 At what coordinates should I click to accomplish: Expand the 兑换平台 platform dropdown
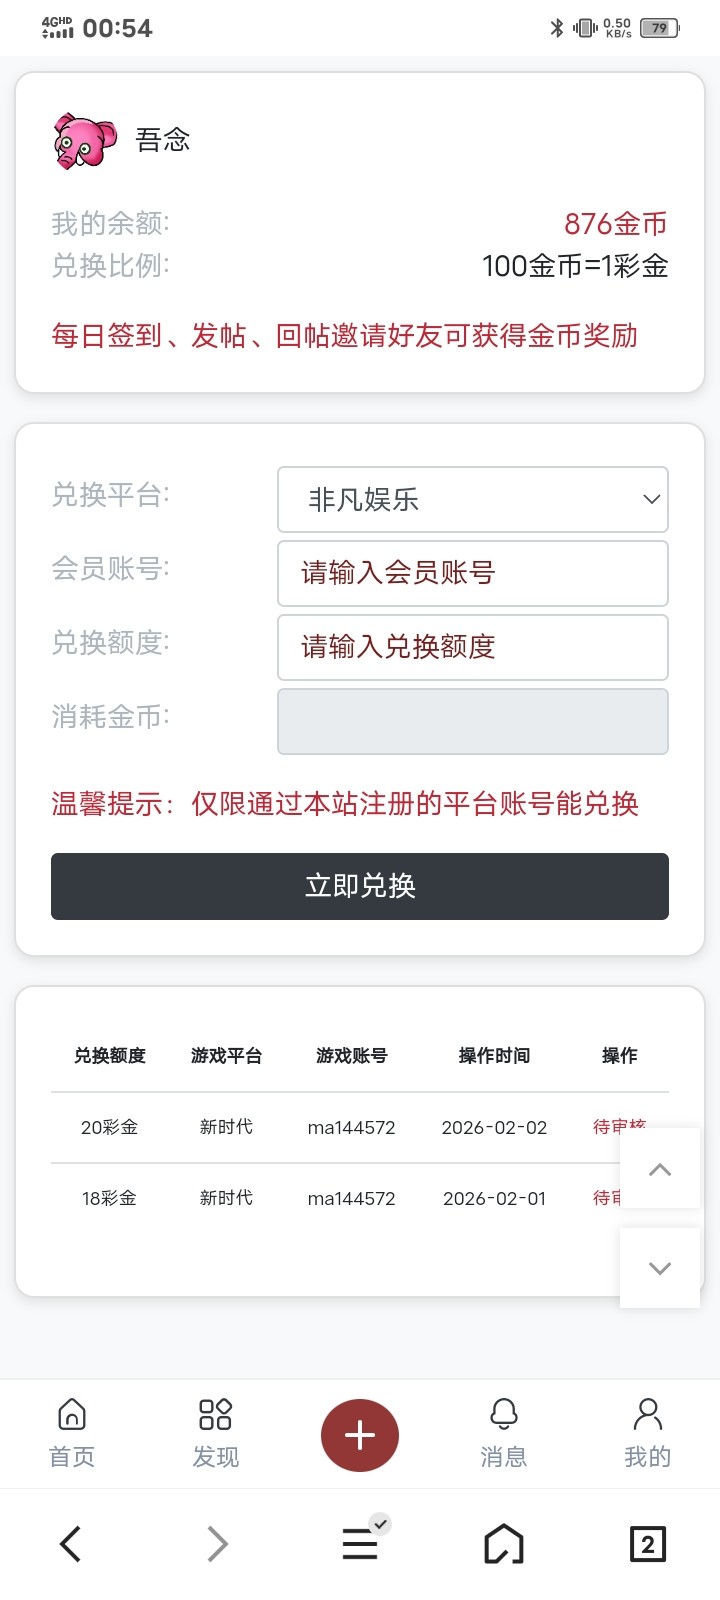(472, 499)
